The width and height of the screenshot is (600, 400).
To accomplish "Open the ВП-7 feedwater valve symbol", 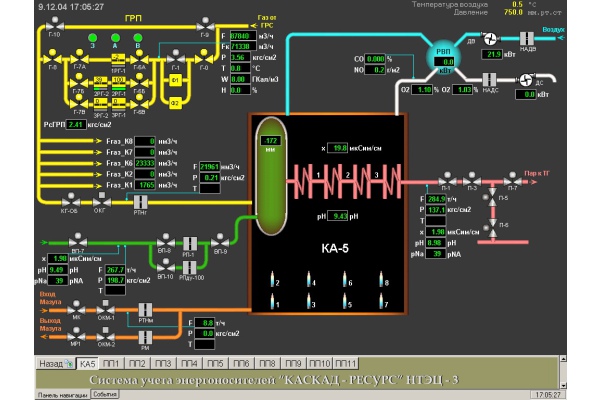I will (78, 242).
